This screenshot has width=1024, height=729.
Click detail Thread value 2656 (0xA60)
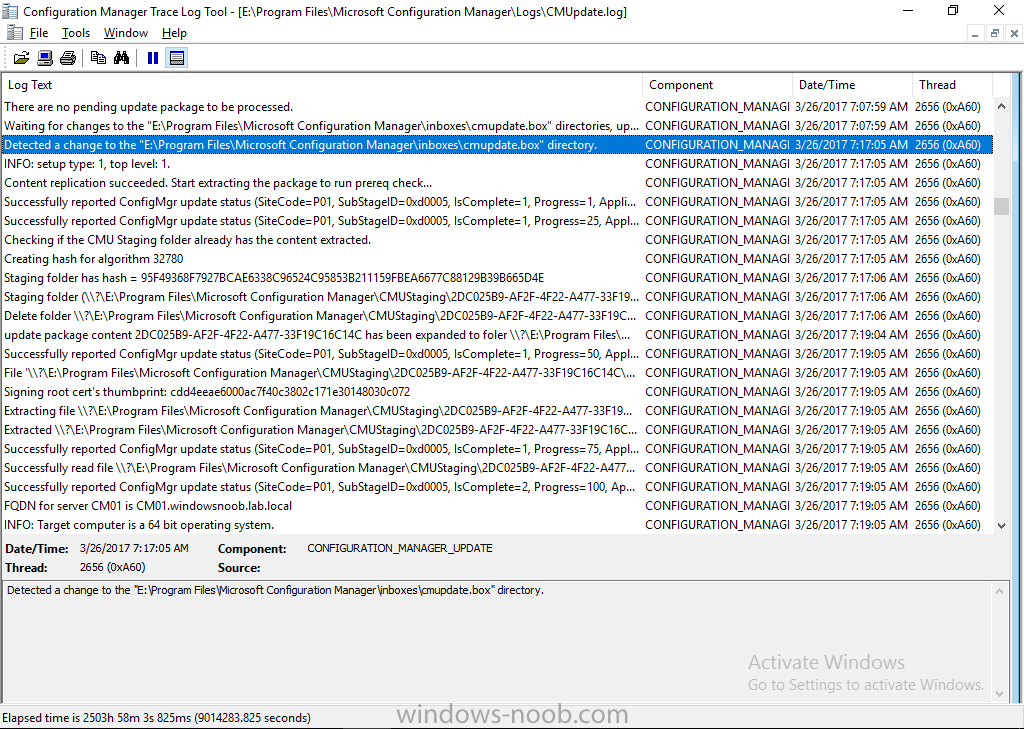(112, 567)
